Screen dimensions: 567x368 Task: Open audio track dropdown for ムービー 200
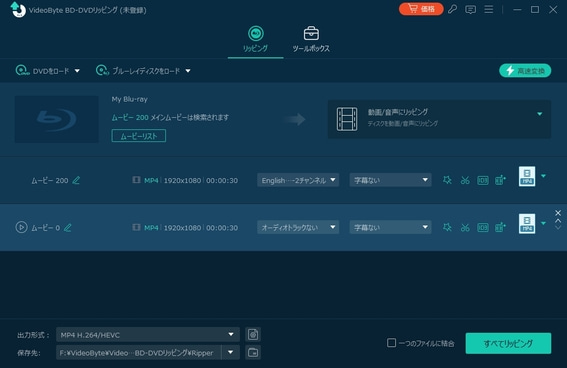298,180
